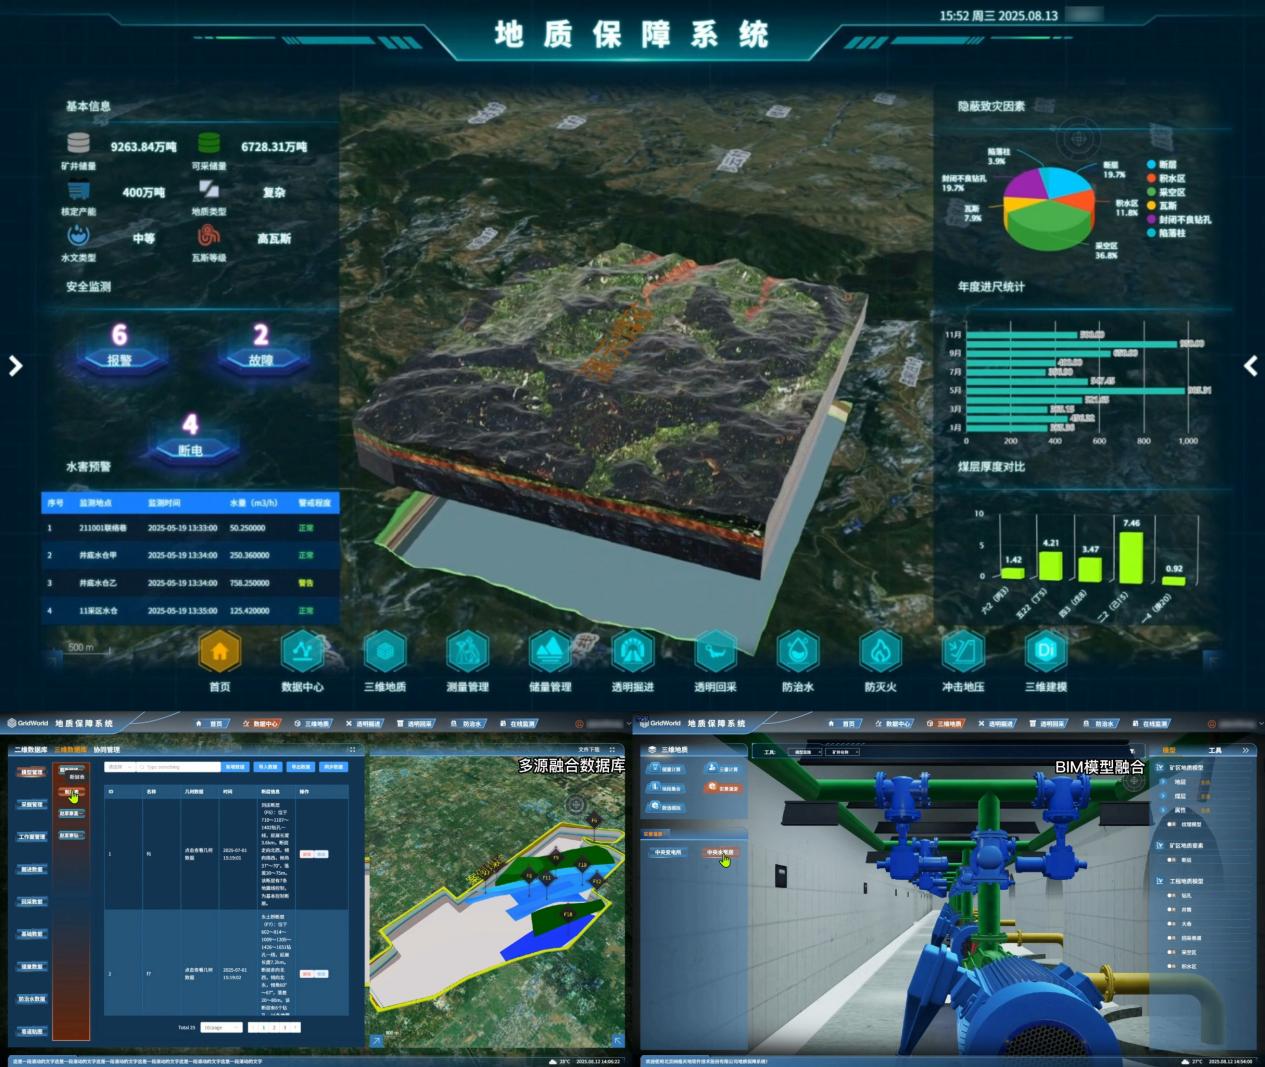Toggle the 钻孔 layer in 工程地质模型
The image size is (1265, 1067).
[1172, 895]
